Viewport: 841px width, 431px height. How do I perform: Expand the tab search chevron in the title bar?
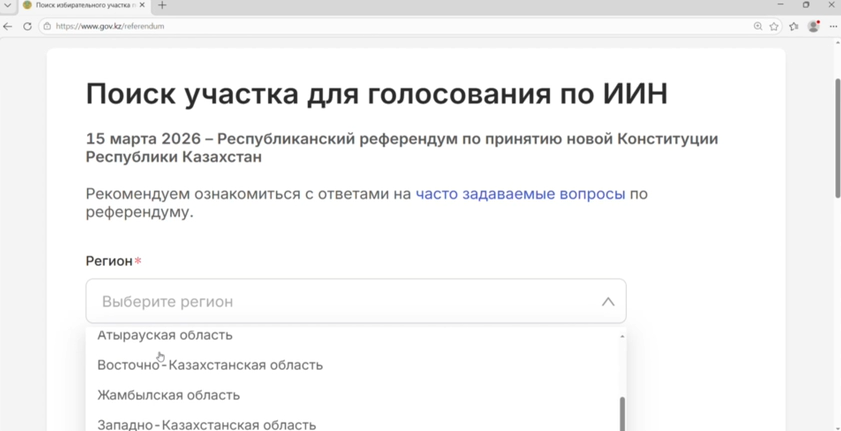(8, 6)
